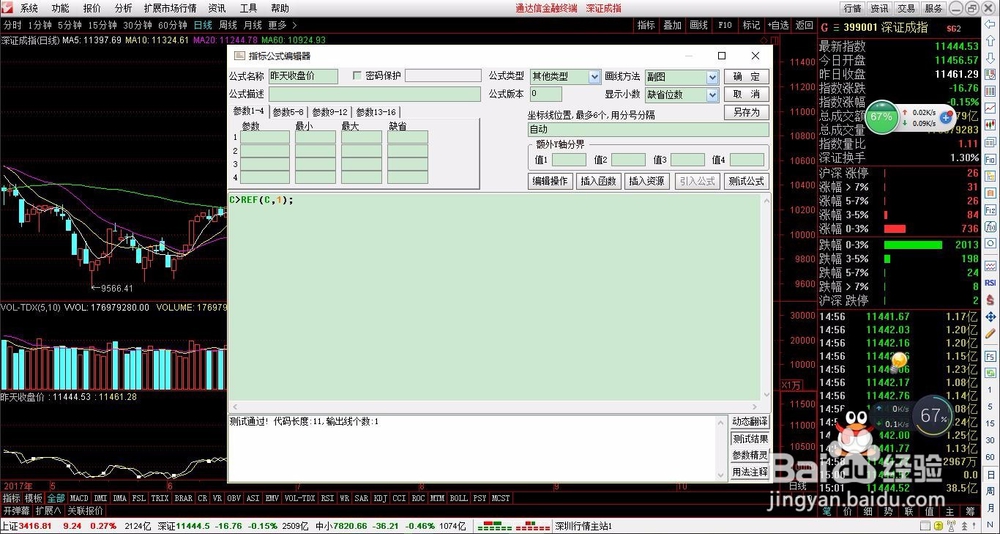This screenshot has width=1000, height=534.
Task: Click the 公式版本 input field
Action: (x=546, y=94)
